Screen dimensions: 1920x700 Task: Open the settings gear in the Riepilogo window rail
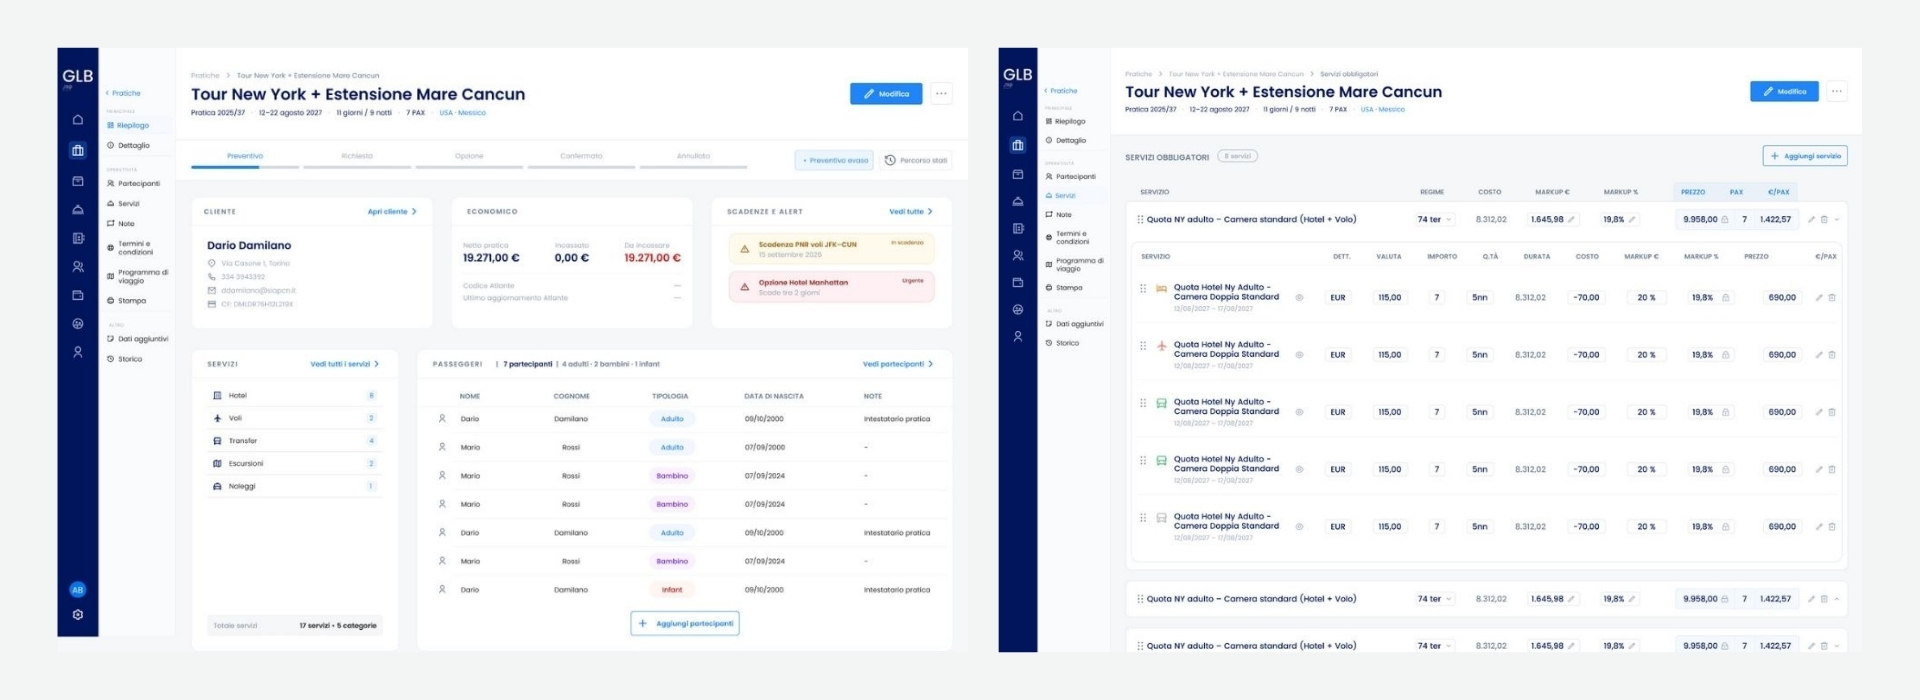(78, 615)
